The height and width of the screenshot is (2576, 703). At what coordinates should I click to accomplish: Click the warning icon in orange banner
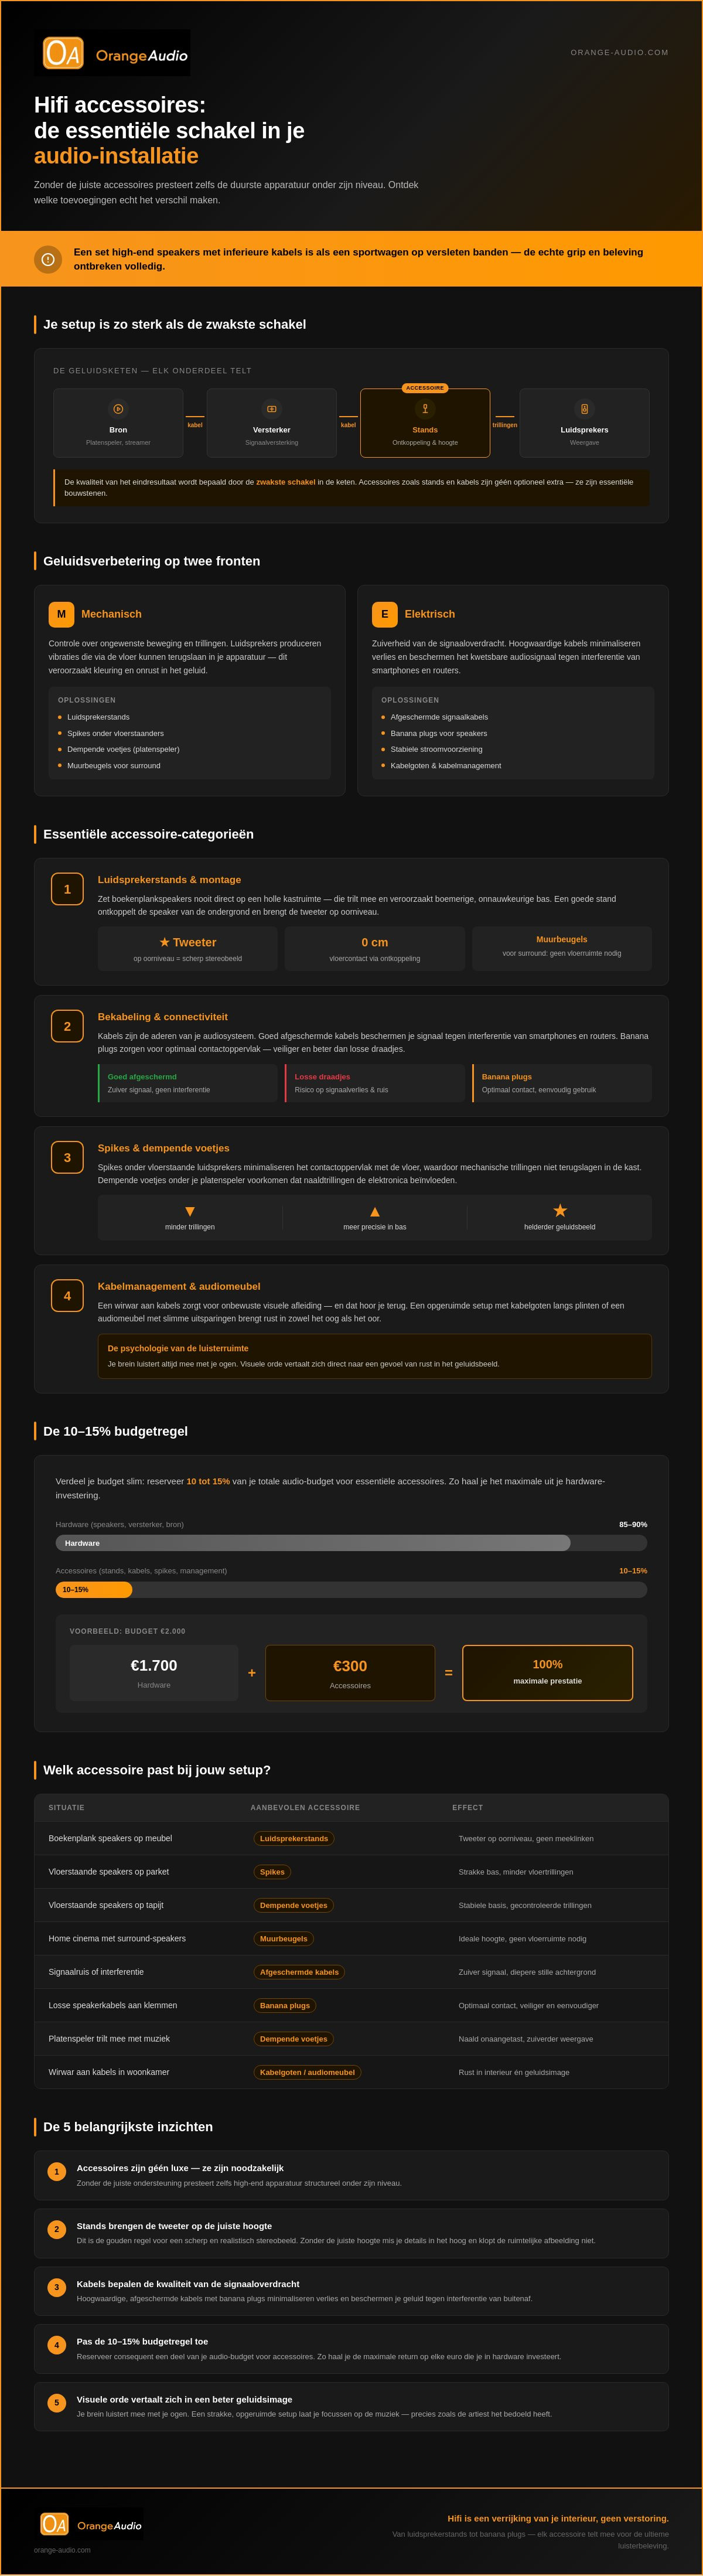pyautogui.click(x=48, y=259)
